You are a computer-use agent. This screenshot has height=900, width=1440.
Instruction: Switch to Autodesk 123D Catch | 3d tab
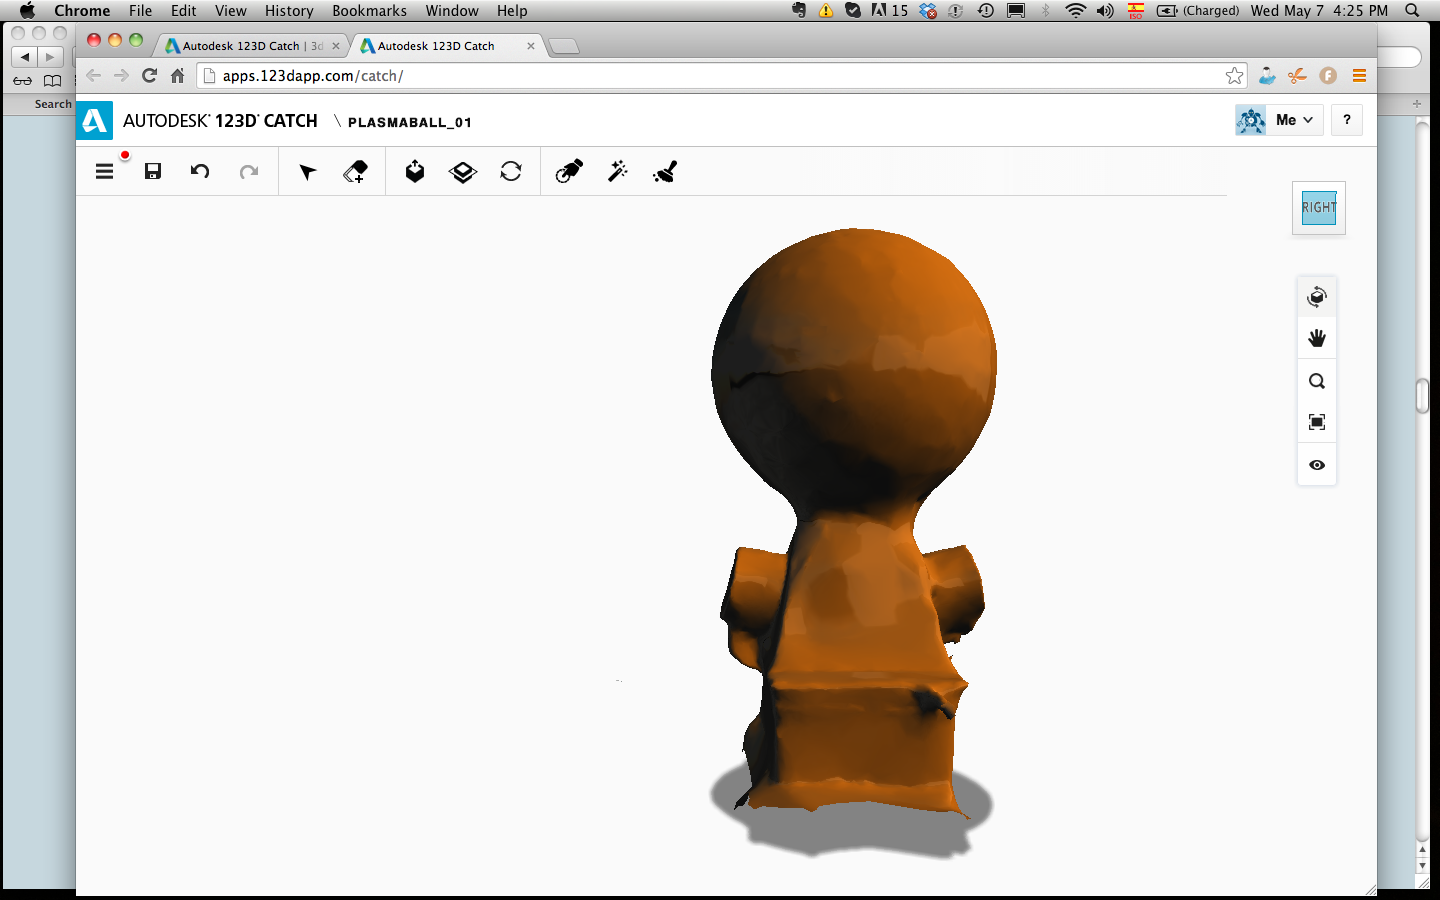[x=253, y=46]
